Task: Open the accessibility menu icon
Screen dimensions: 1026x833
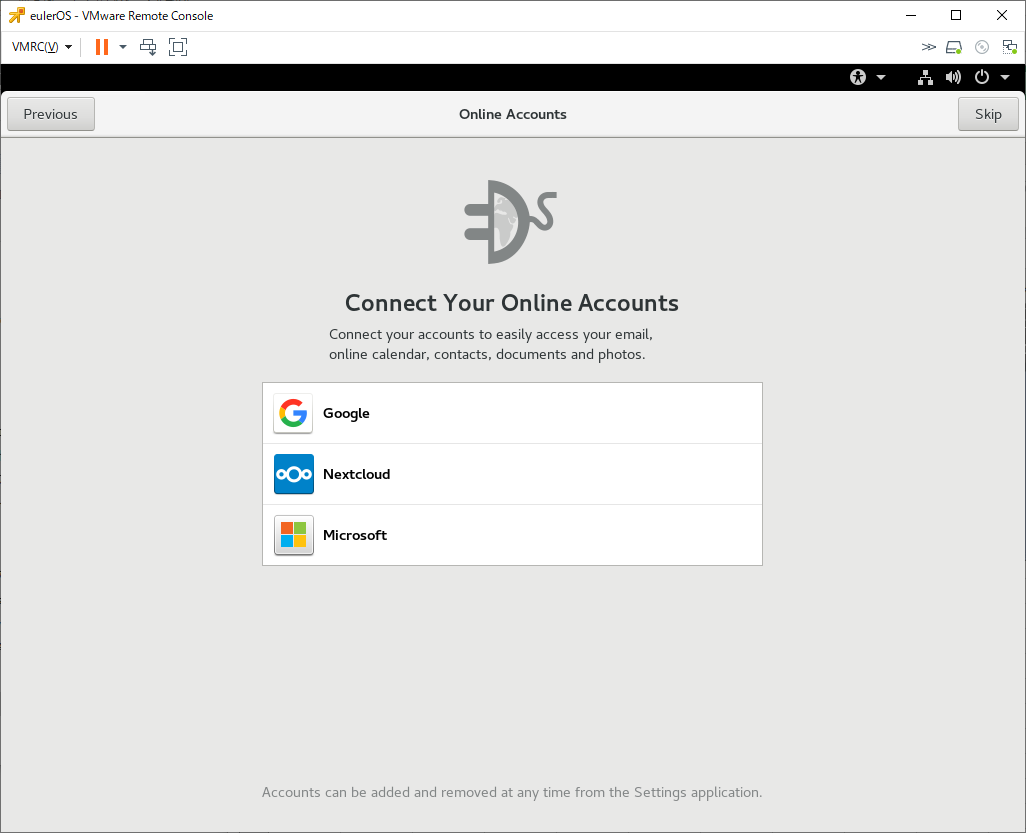Action: [x=857, y=77]
